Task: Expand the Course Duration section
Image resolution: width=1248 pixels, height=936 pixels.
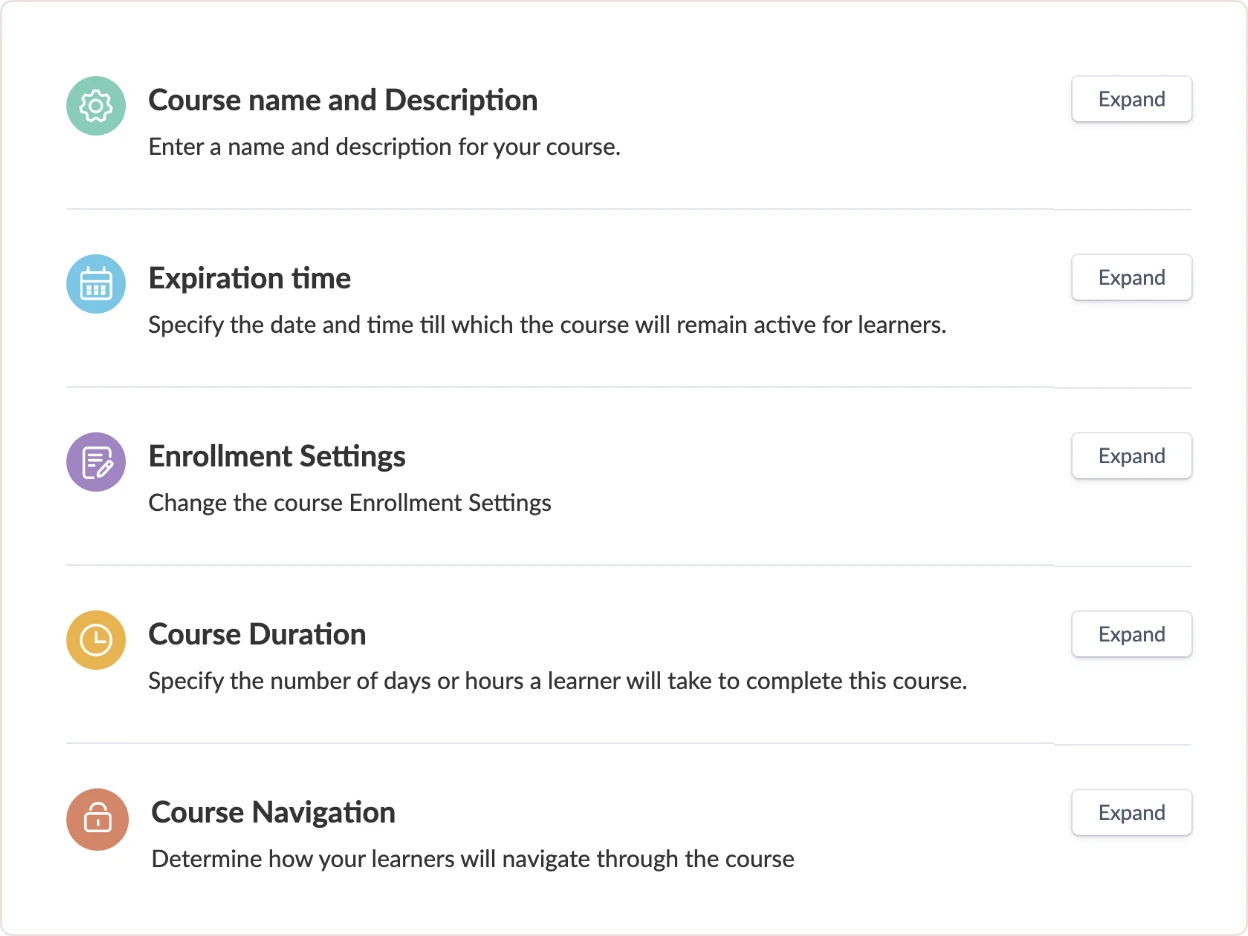Action: [1131, 634]
